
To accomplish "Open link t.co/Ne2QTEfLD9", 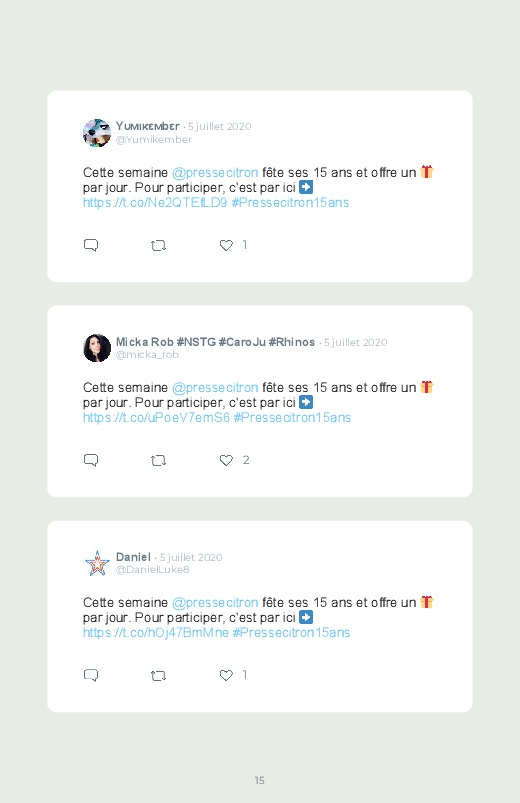I will (155, 203).
